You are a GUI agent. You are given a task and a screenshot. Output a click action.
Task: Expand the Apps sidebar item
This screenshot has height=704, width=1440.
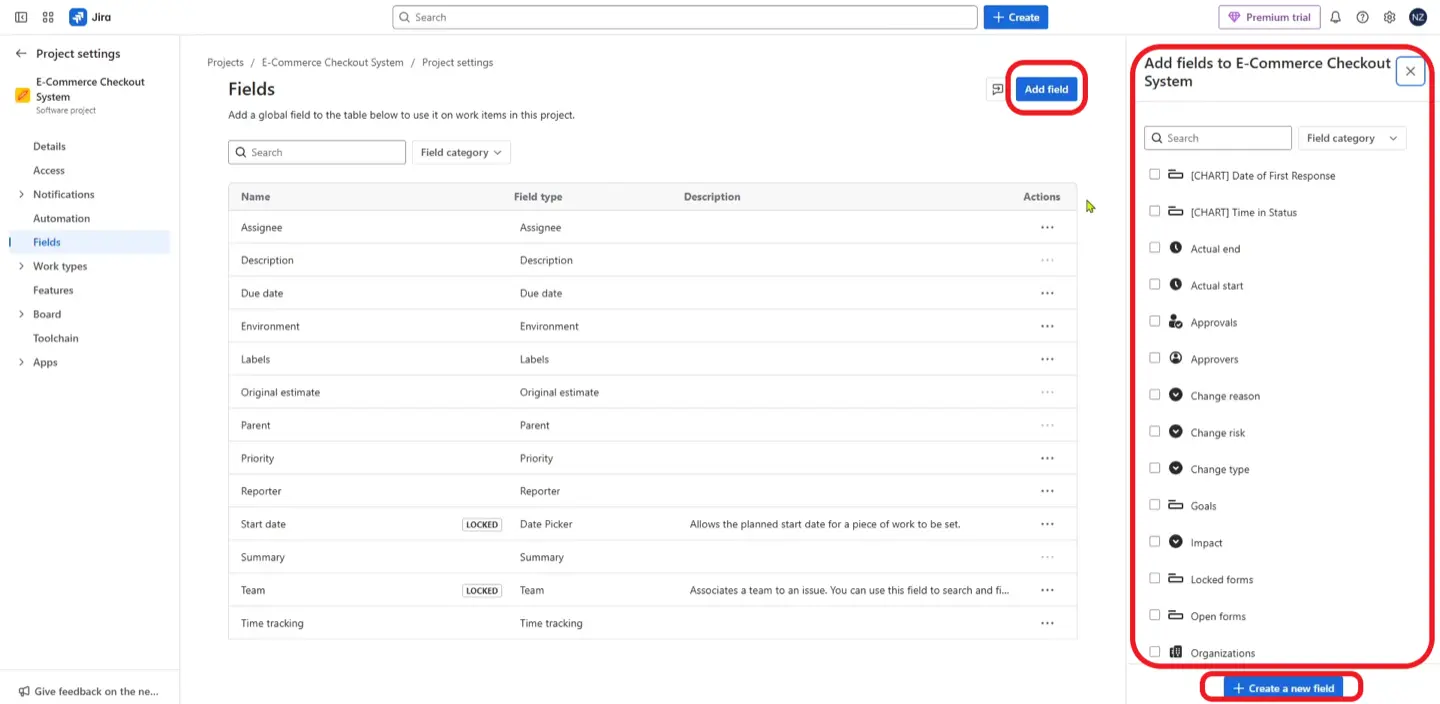pos(21,362)
